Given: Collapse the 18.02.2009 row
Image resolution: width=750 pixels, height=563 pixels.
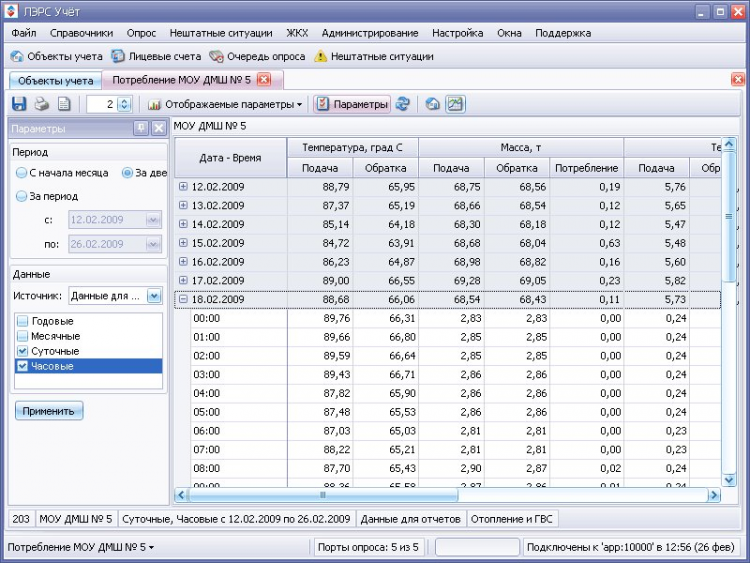Looking at the screenshot, I should [x=183, y=299].
